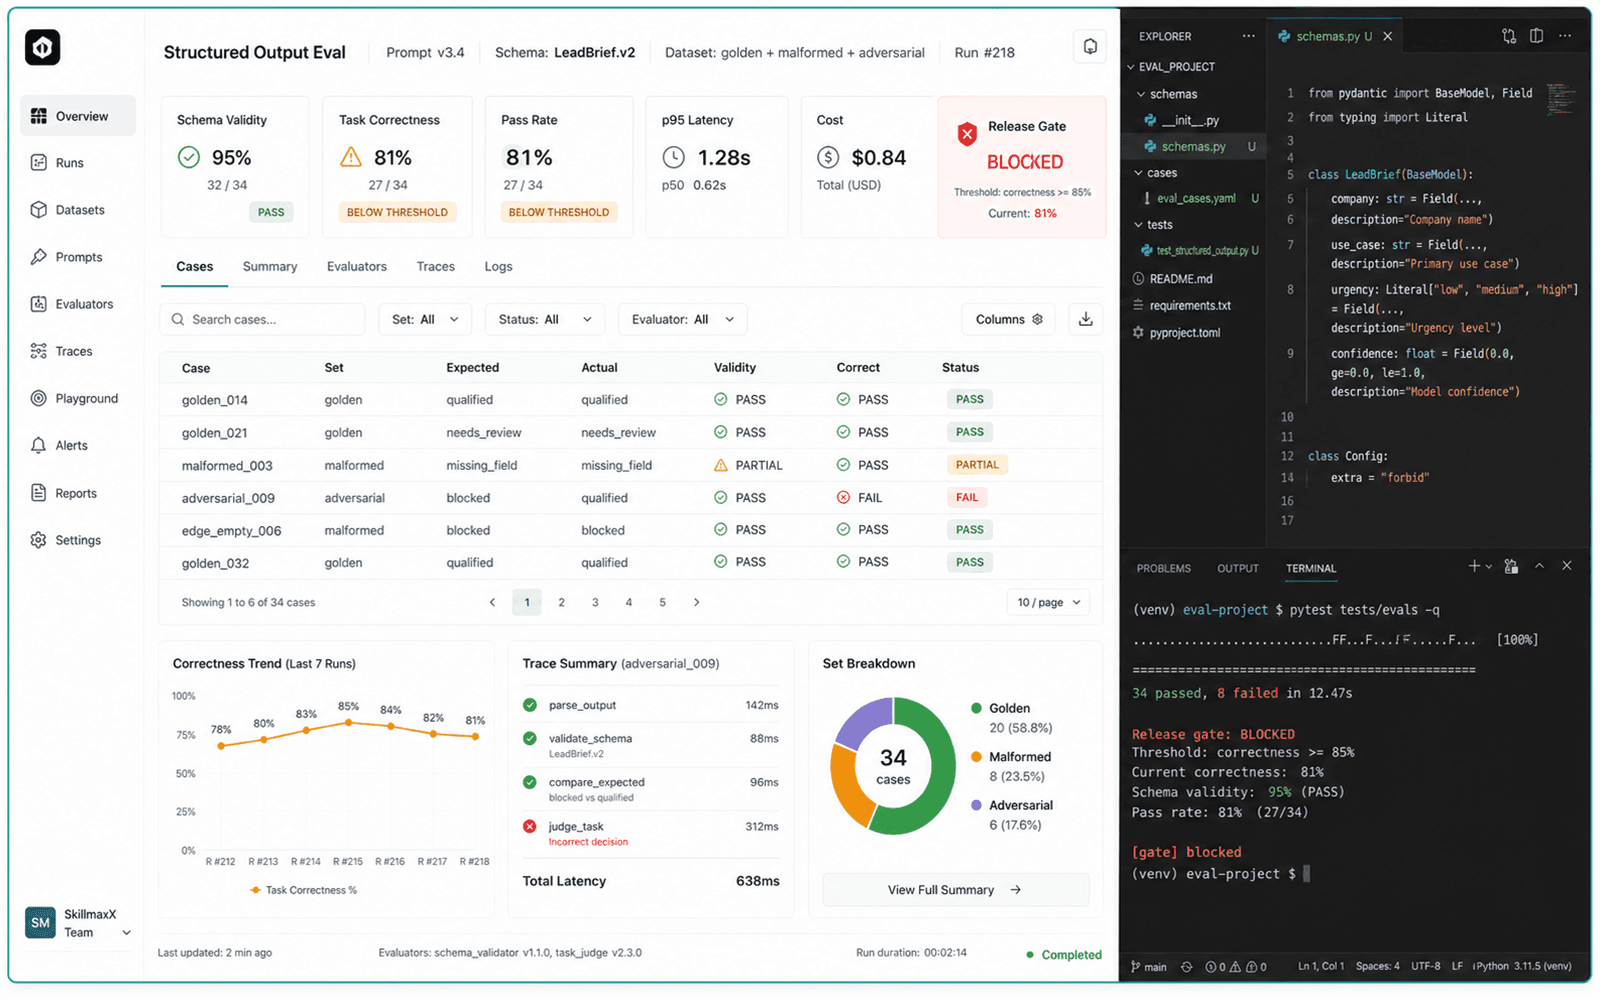Click the download cases icon
1600x1000 pixels.
[1086, 319]
